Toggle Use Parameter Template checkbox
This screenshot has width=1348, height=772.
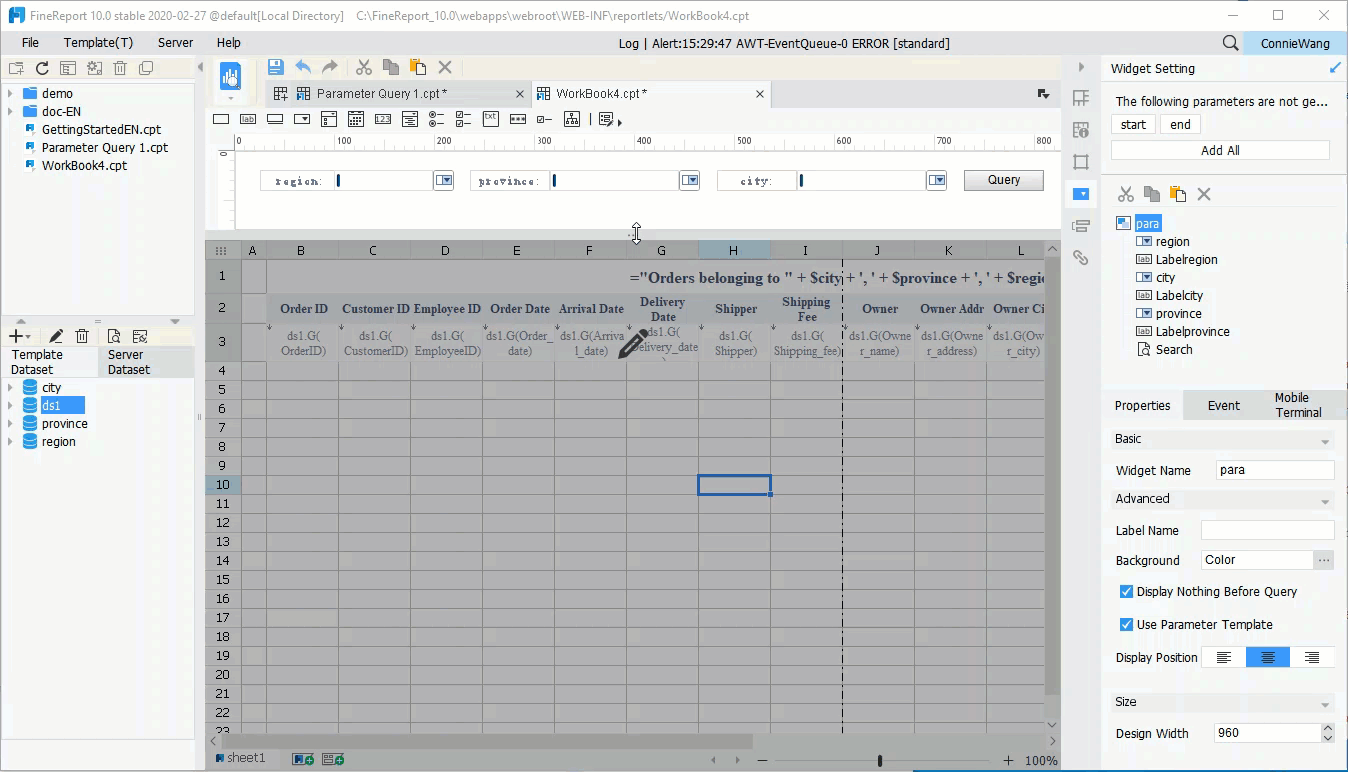(x=1126, y=624)
